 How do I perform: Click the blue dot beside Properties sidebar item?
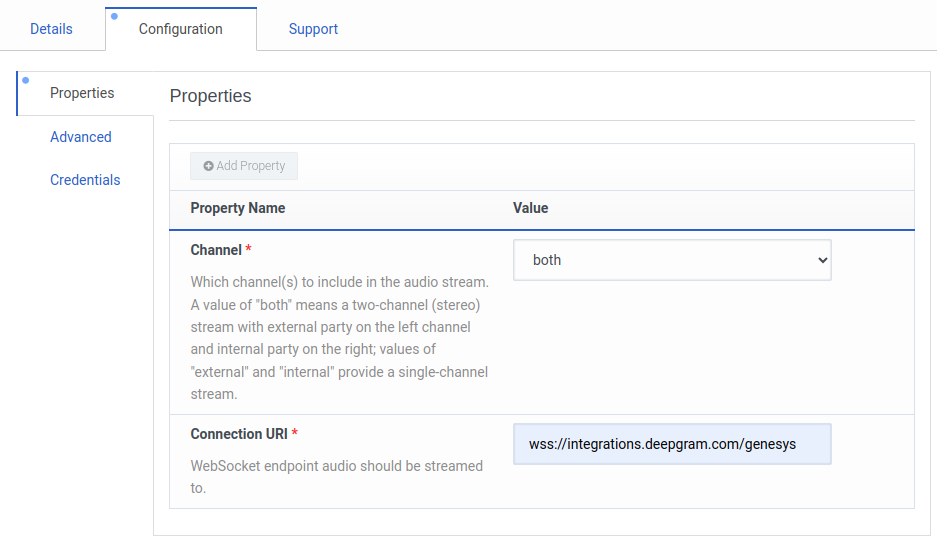[x=25, y=80]
